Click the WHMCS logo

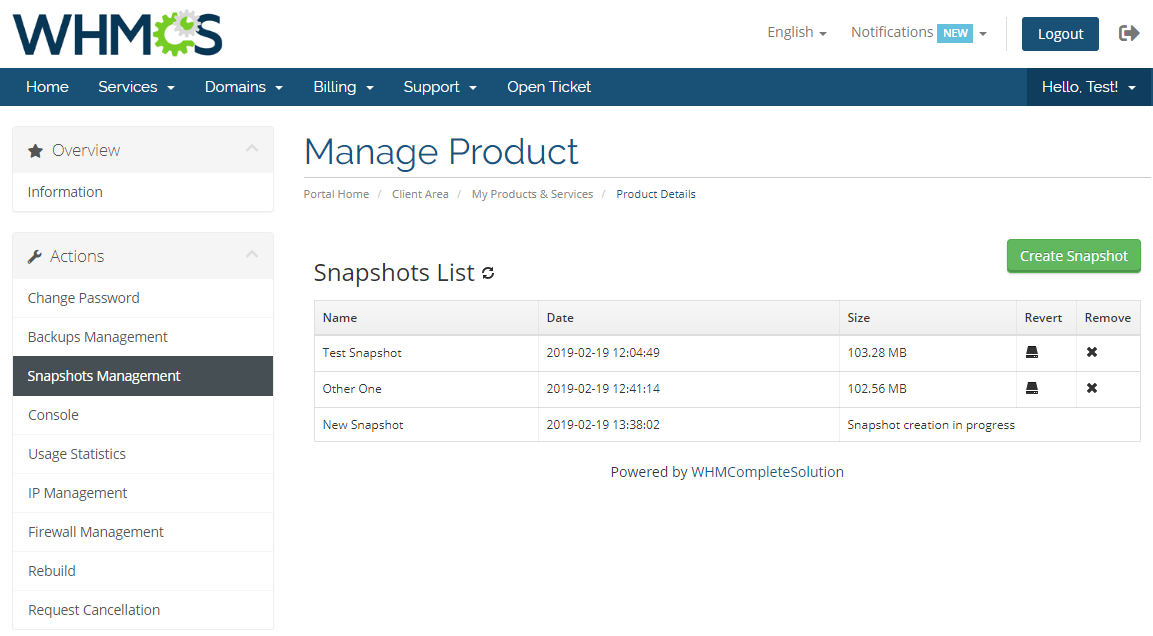pyautogui.click(x=118, y=34)
